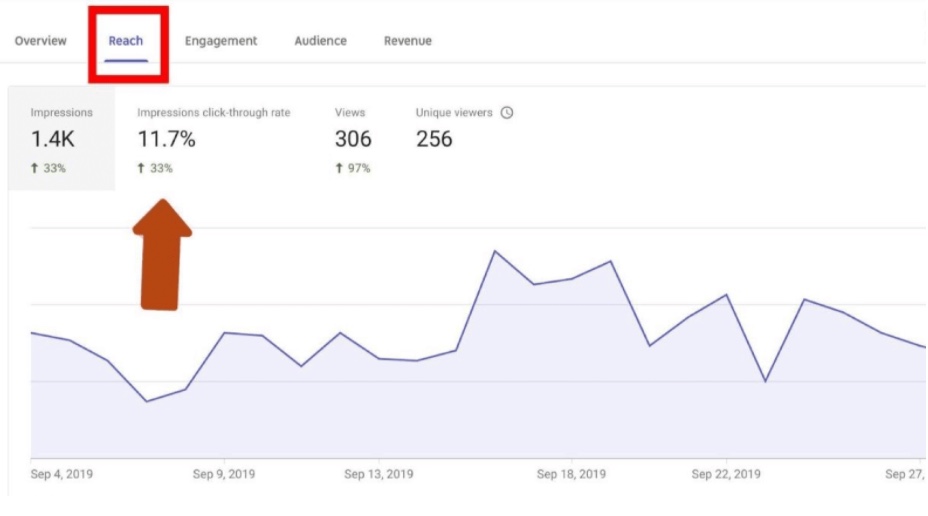
Task: Show the Impressions click-through rate chart
Action: pos(214,139)
